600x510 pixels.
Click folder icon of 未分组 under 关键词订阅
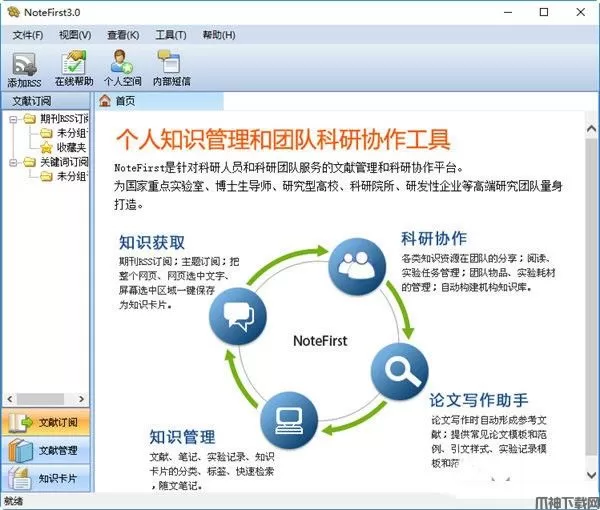[x=46, y=176]
